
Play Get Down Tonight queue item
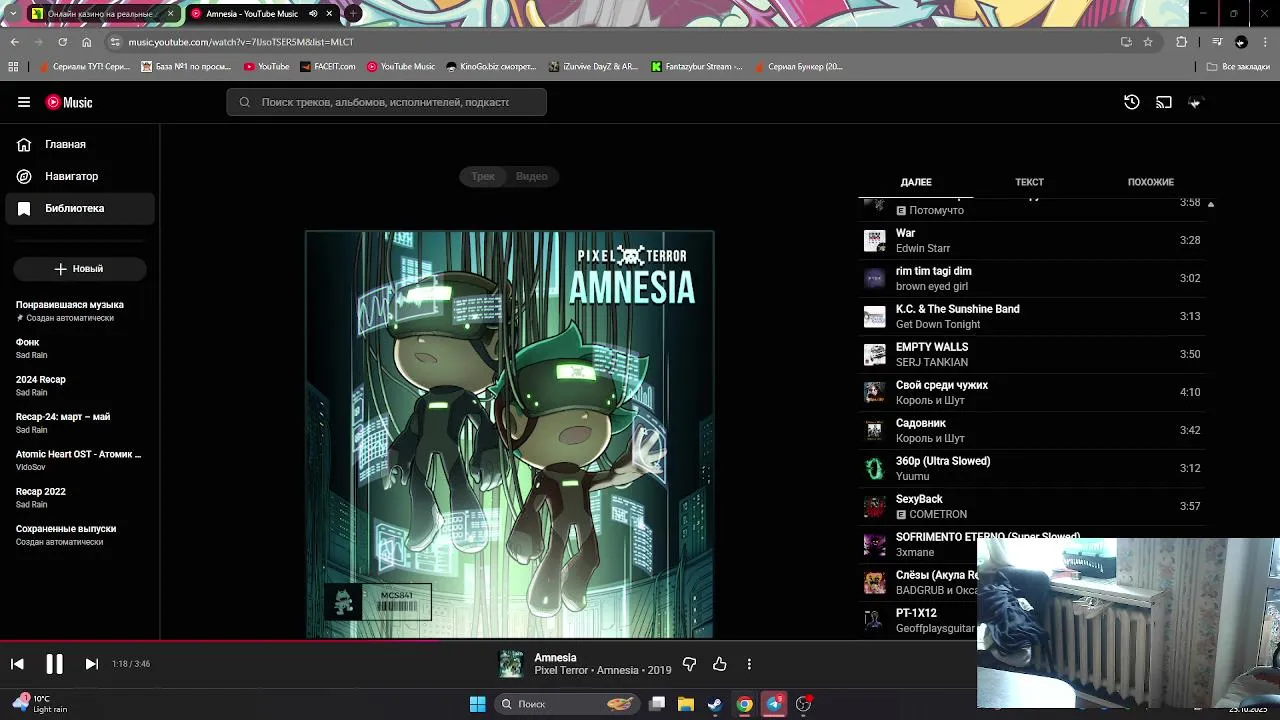(1032, 316)
